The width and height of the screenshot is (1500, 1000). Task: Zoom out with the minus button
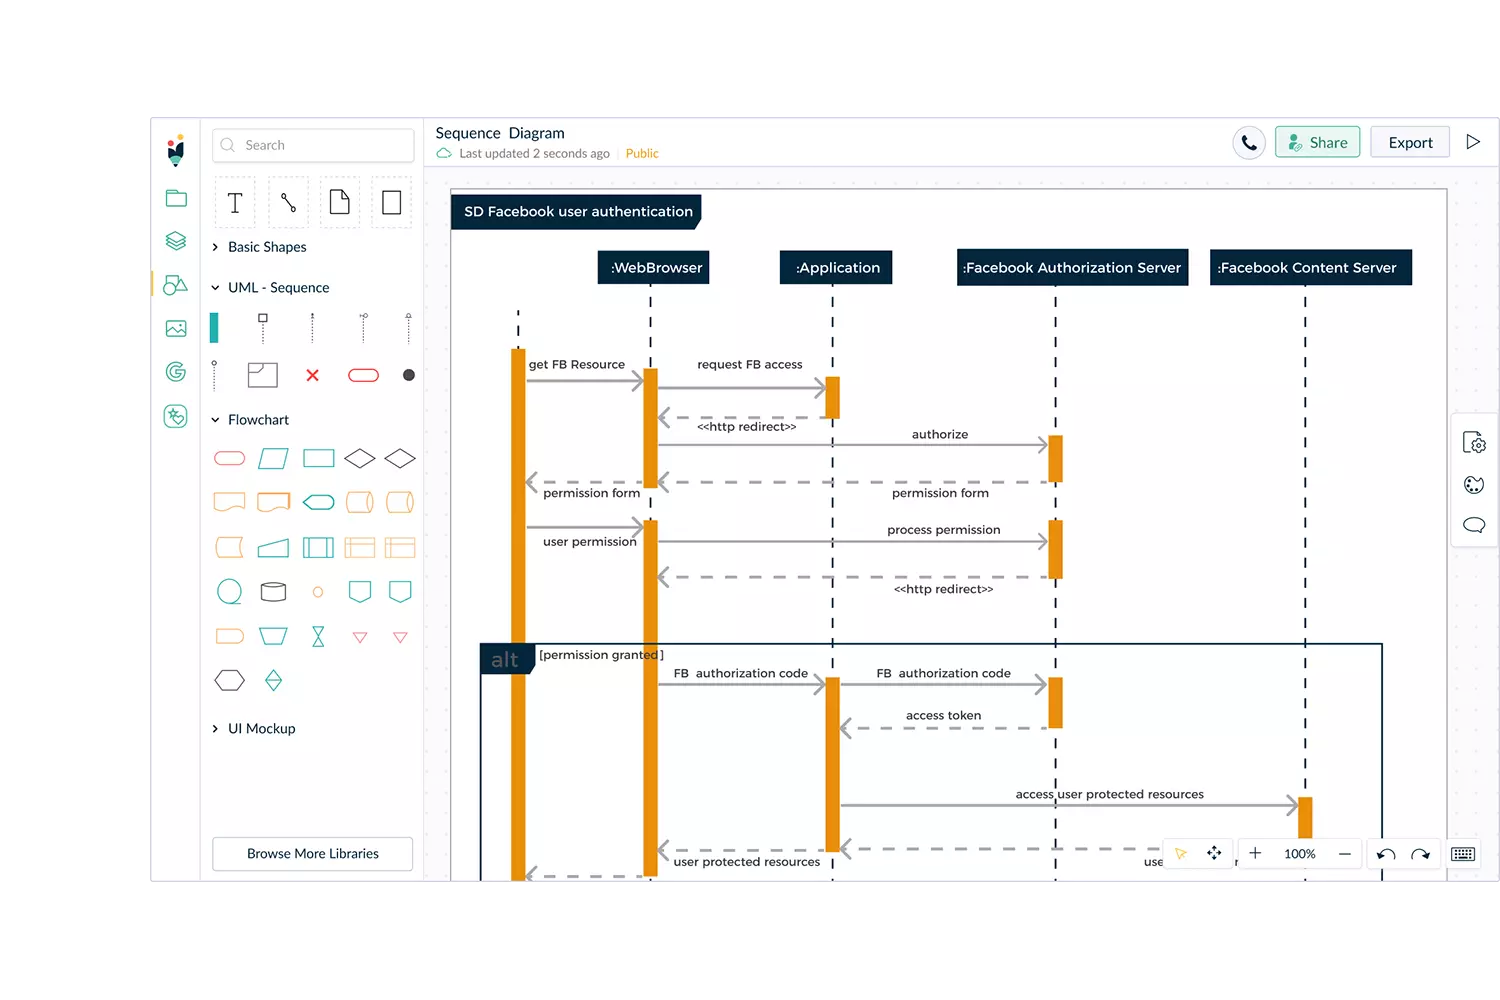coord(1345,854)
